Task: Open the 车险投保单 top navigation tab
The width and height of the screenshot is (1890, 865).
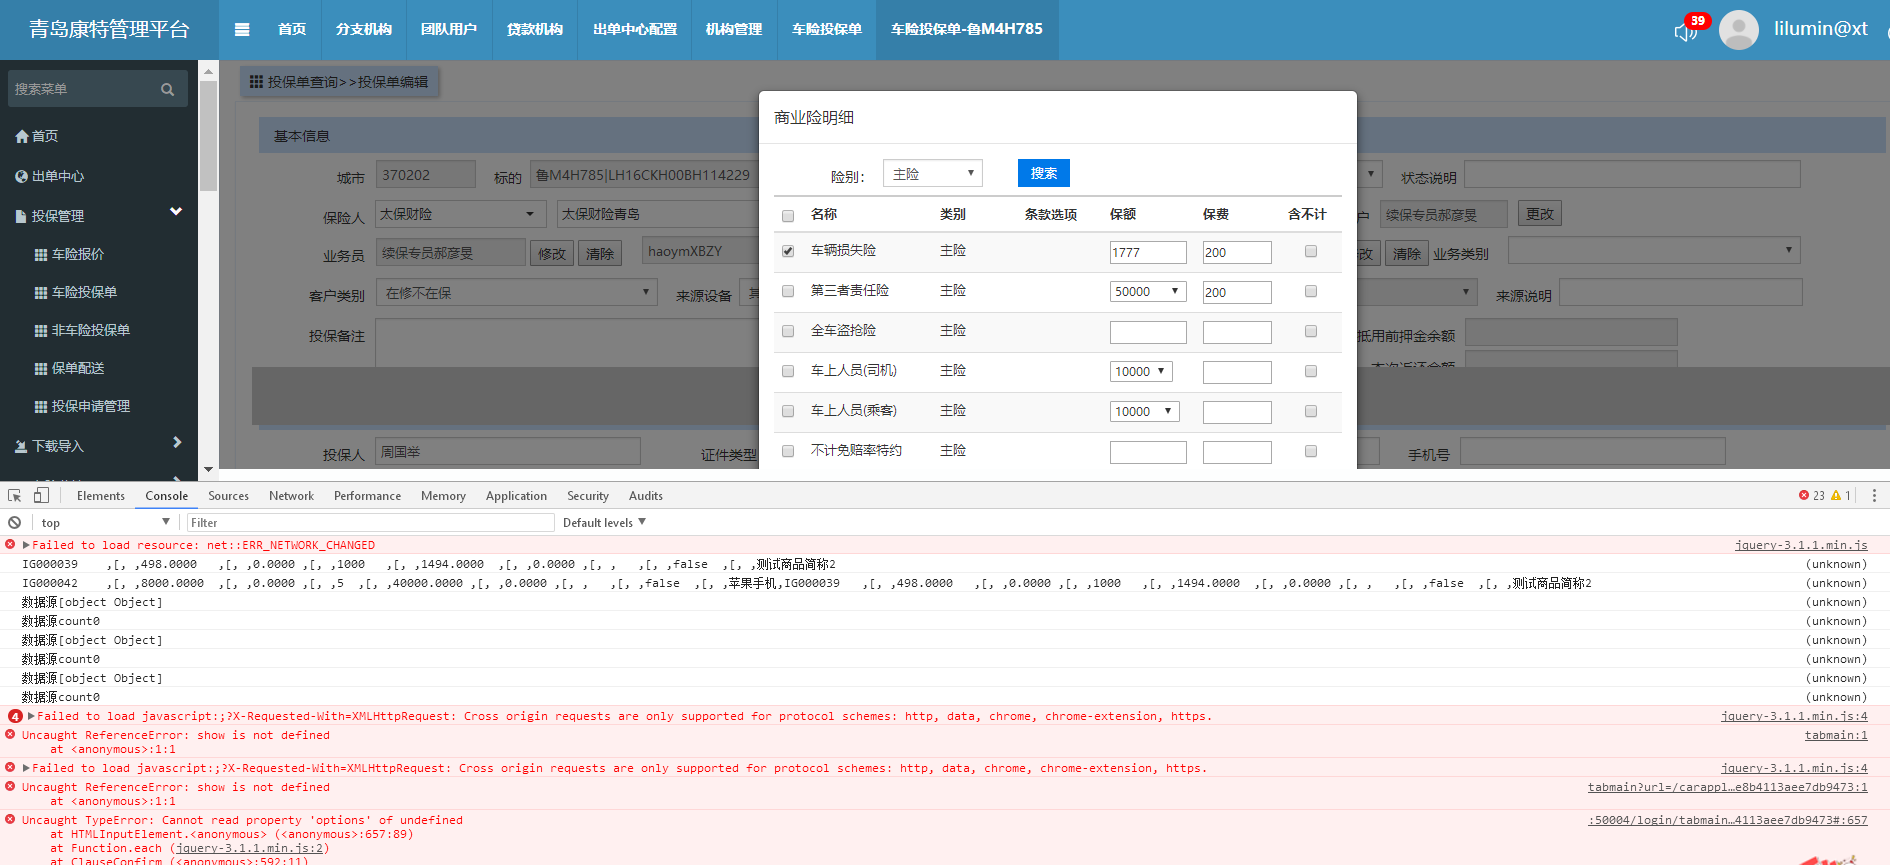Action: point(826,30)
